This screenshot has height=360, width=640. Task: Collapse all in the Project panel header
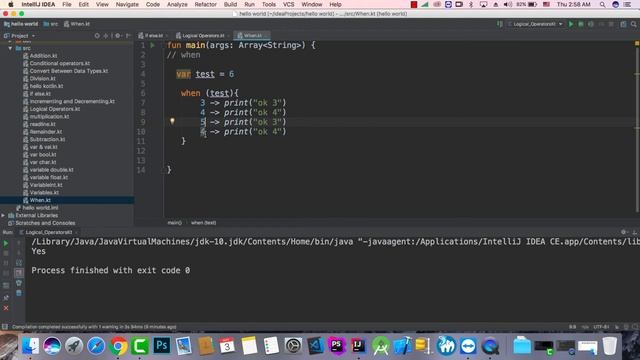pos(106,36)
